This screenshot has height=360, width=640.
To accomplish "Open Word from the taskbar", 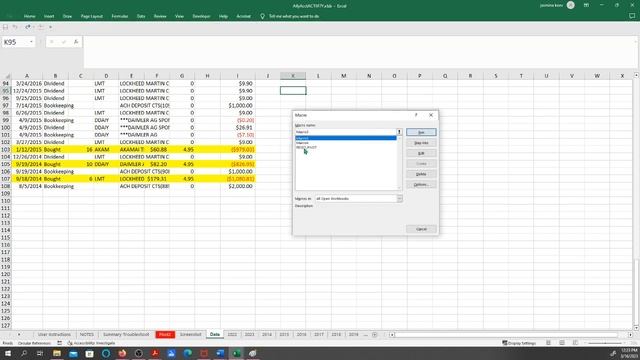I will coord(220,353).
